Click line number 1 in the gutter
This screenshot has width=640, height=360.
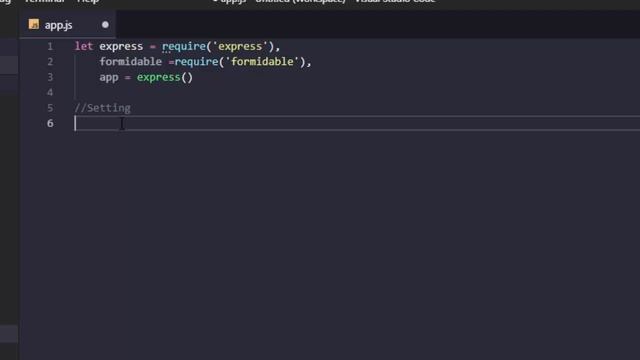pyautogui.click(x=50, y=47)
